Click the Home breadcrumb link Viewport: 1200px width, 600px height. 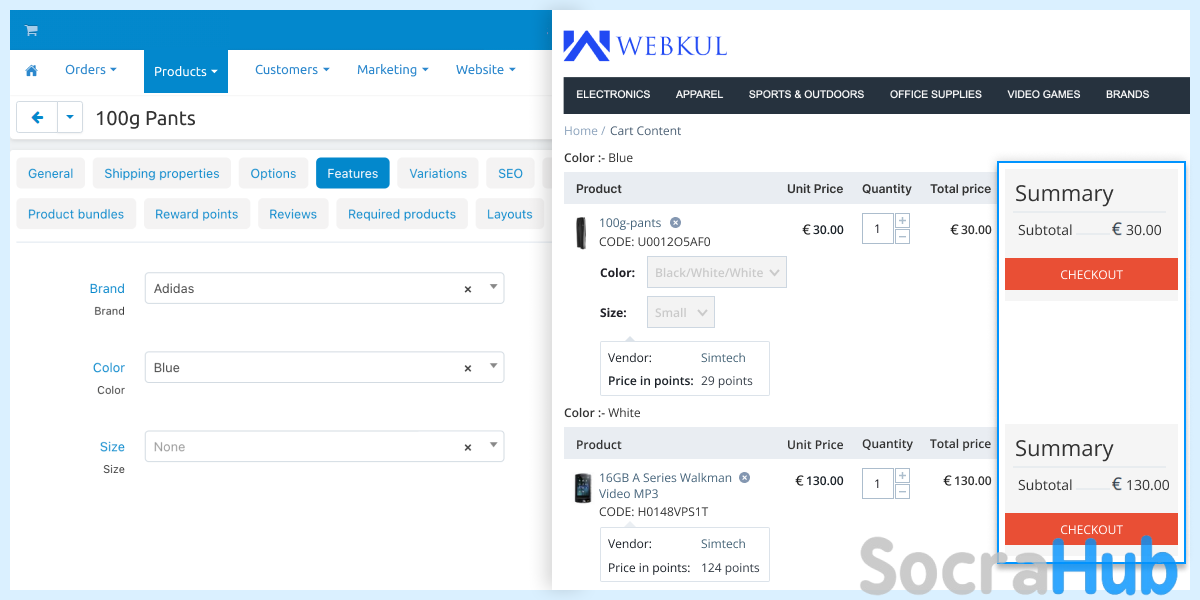(580, 131)
